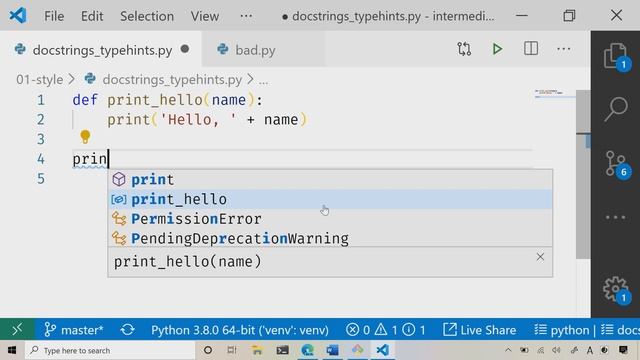The width and height of the screenshot is (640, 360).
Task: Open Word from taskbar
Action: click(x=332, y=350)
